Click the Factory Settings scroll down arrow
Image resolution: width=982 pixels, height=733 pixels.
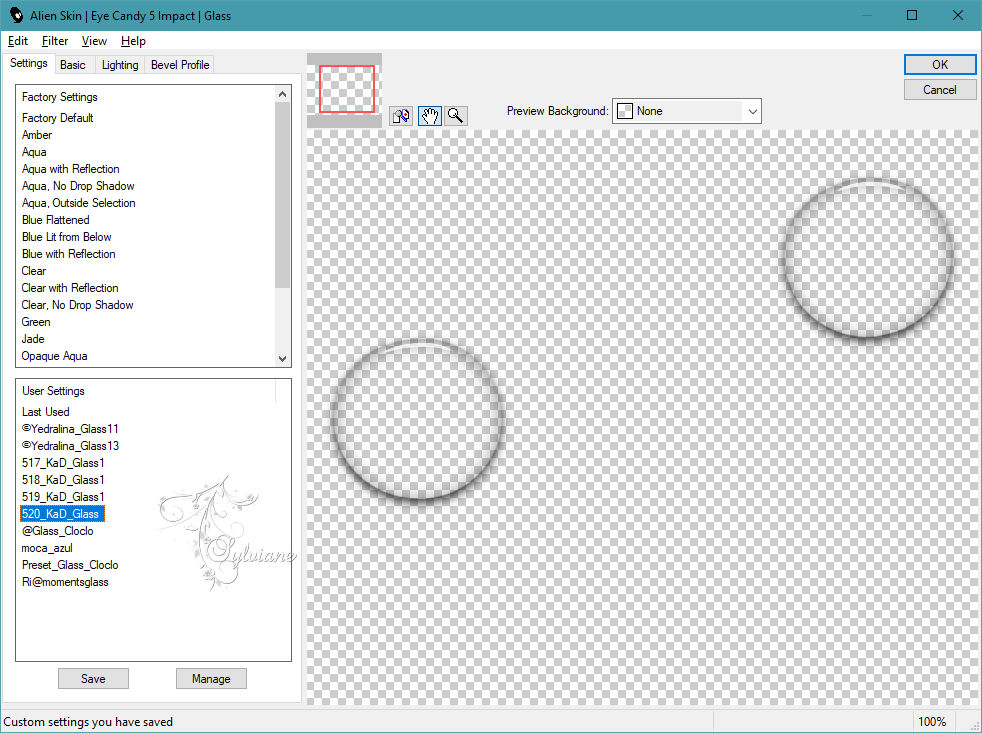point(282,358)
